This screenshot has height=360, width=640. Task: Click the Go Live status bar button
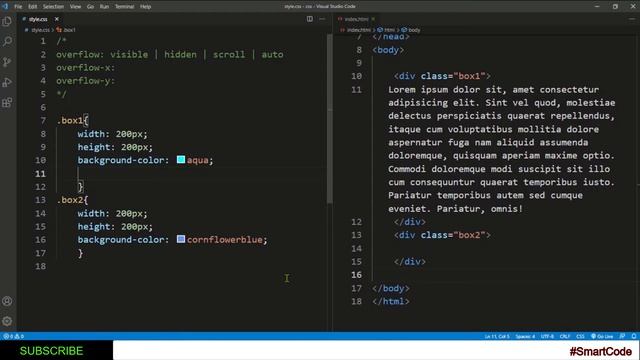coord(602,336)
